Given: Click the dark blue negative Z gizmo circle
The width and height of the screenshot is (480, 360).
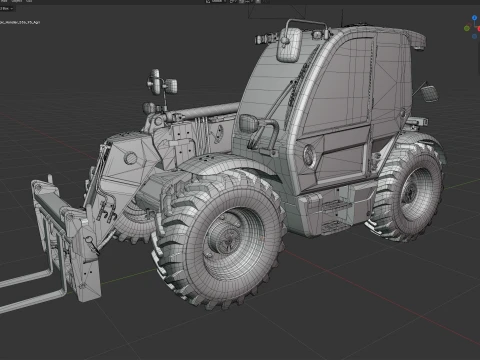Looking at the screenshot, I should [475, 36].
